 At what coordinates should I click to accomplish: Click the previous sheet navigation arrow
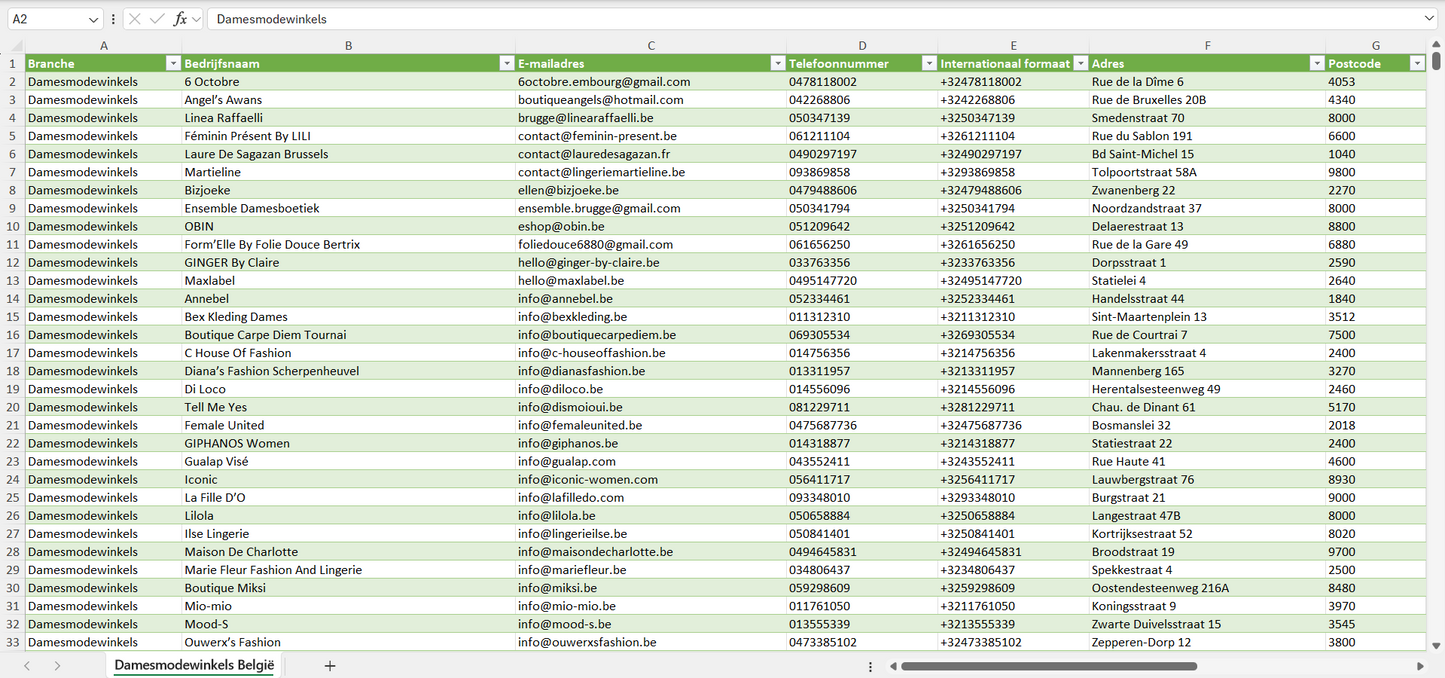tap(27, 666)
